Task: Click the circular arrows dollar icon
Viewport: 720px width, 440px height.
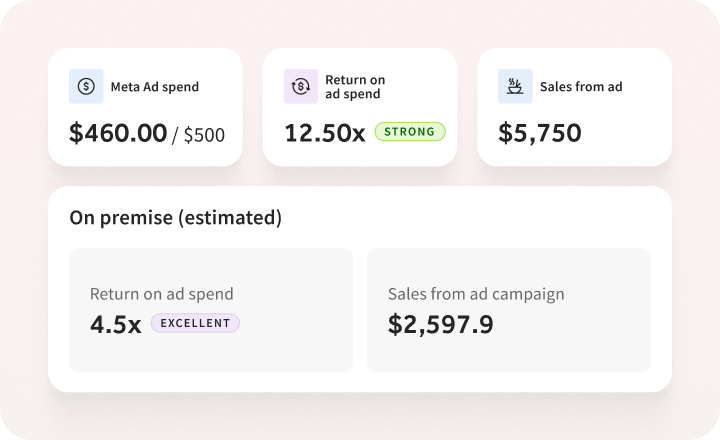Action: pyautogui.click(x=300, y=86)
